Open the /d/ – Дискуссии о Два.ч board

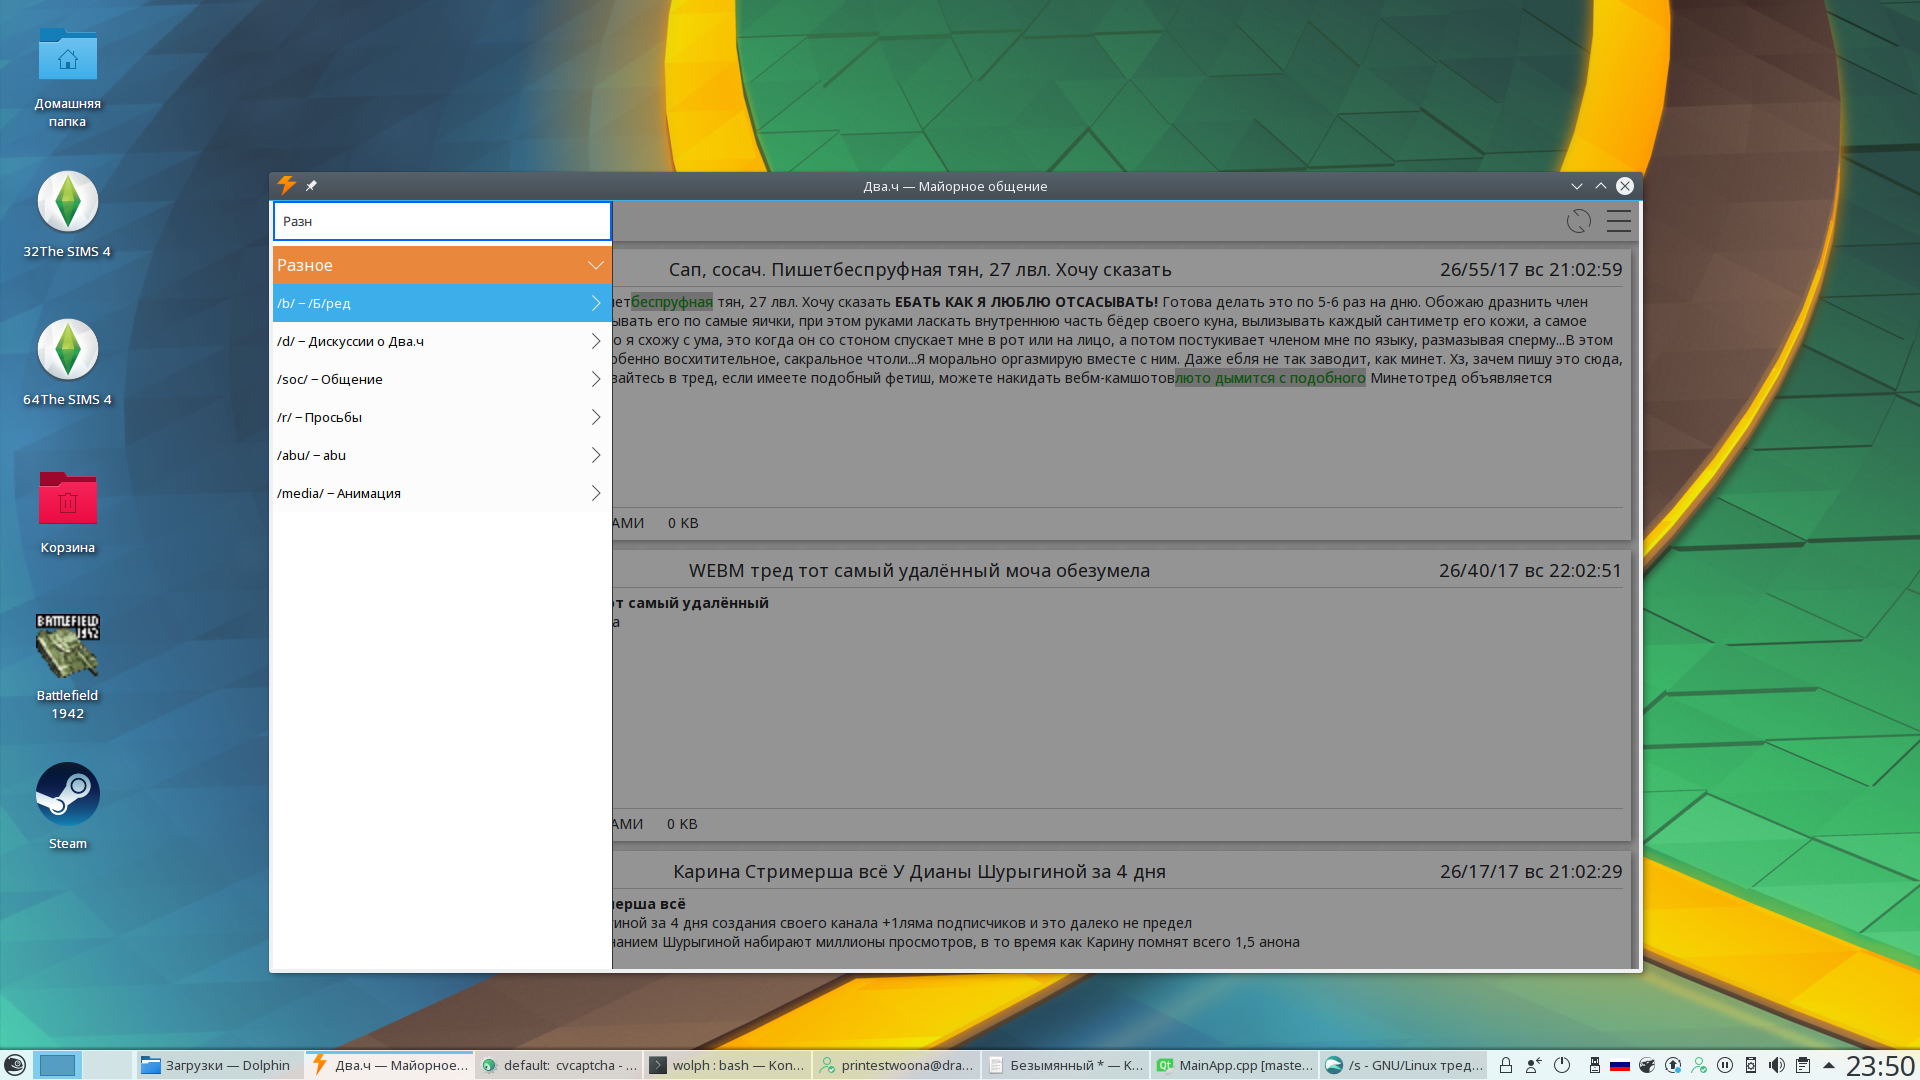pyautogui.click(x=442, y=341)
